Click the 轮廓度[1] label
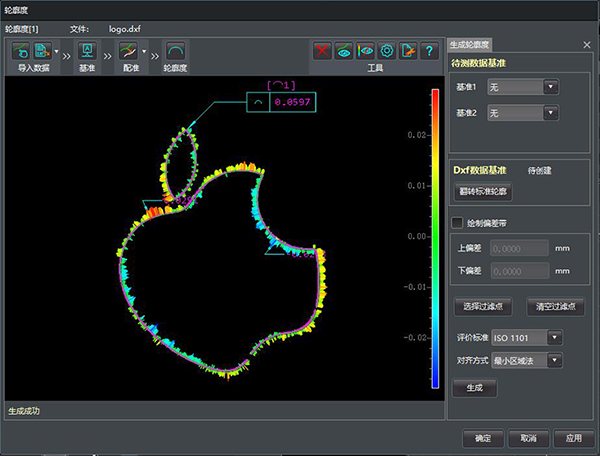The image size is (600, 456). (21, 29)
